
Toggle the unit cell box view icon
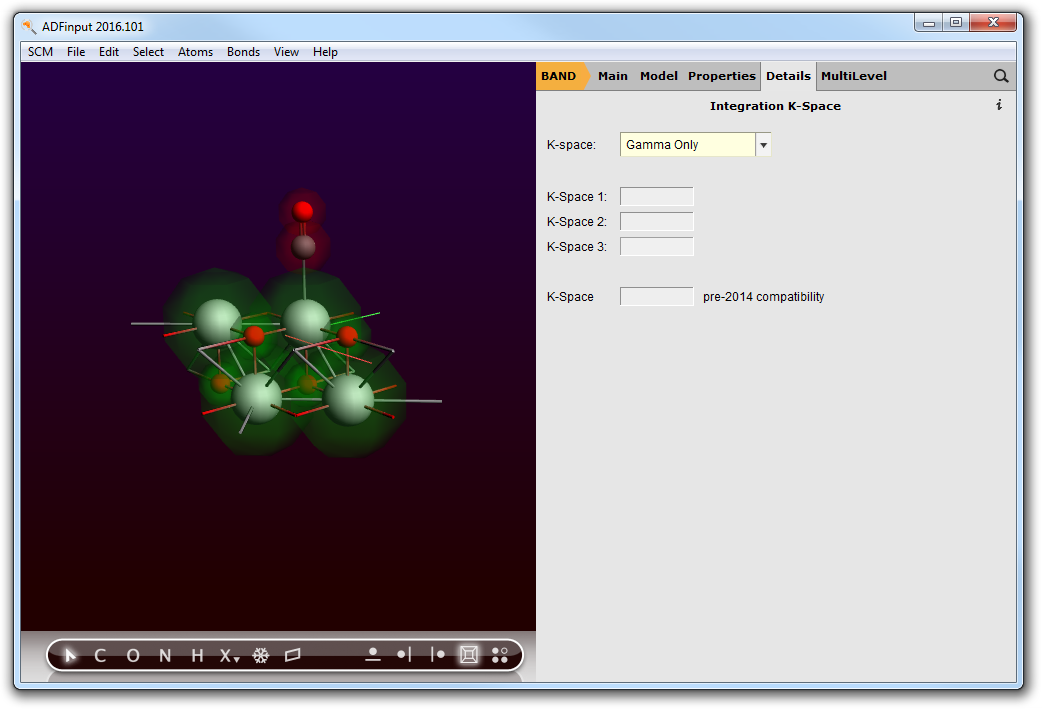(x=469, y=655)
